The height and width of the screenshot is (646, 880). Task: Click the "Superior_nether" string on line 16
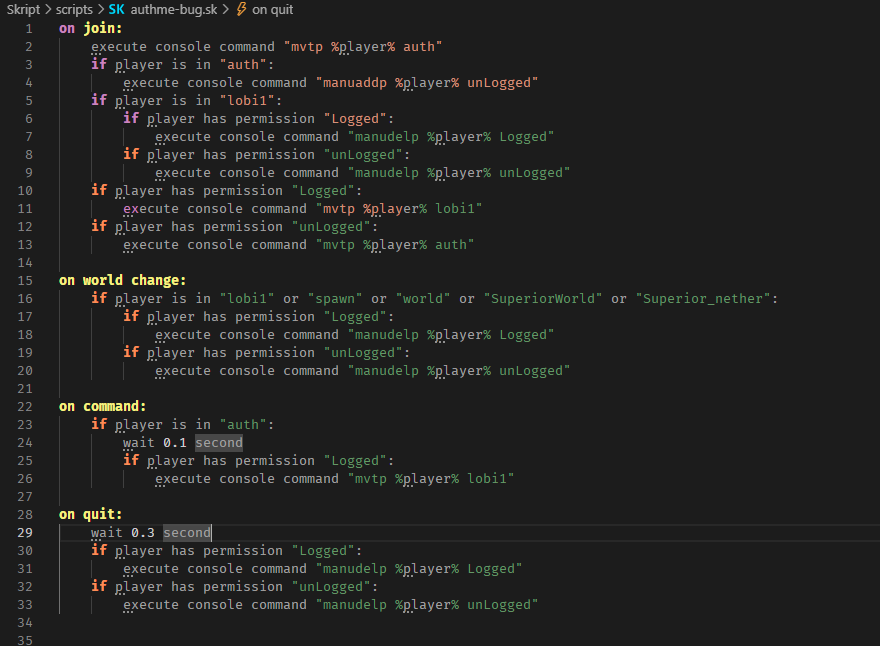[703, 299]
